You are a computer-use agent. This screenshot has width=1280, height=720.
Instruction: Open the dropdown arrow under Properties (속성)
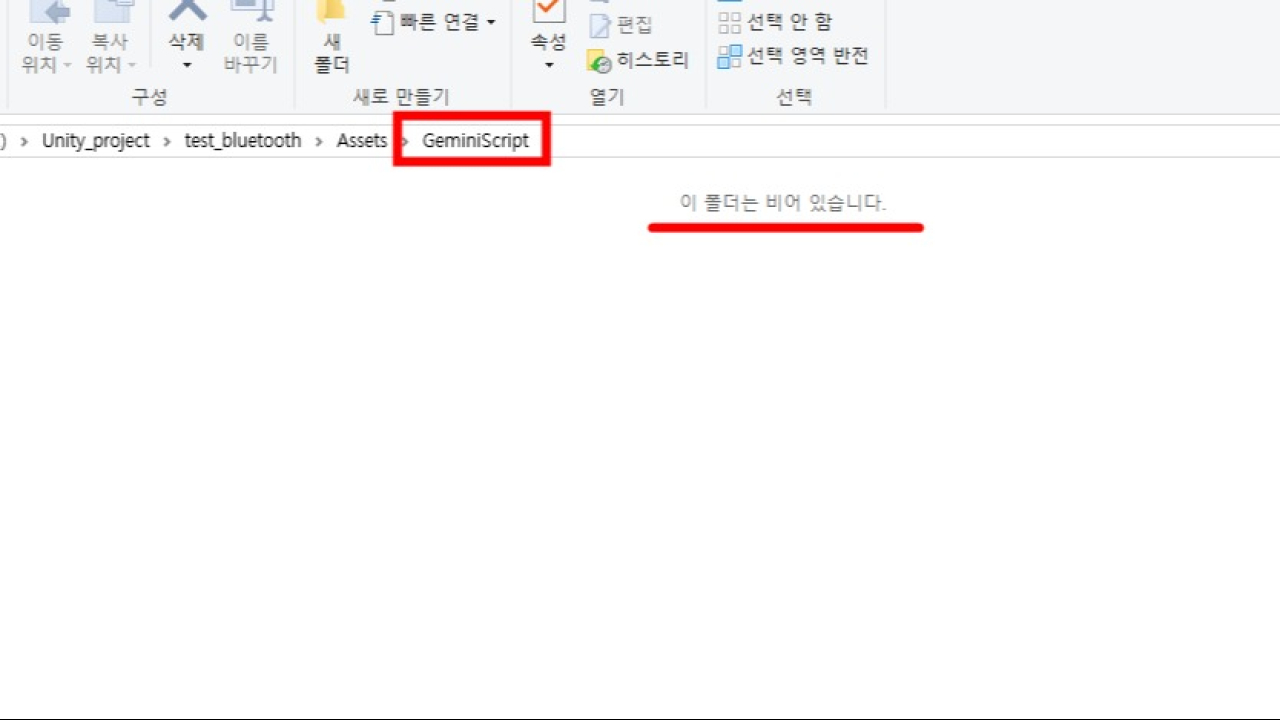click(548, 65)
